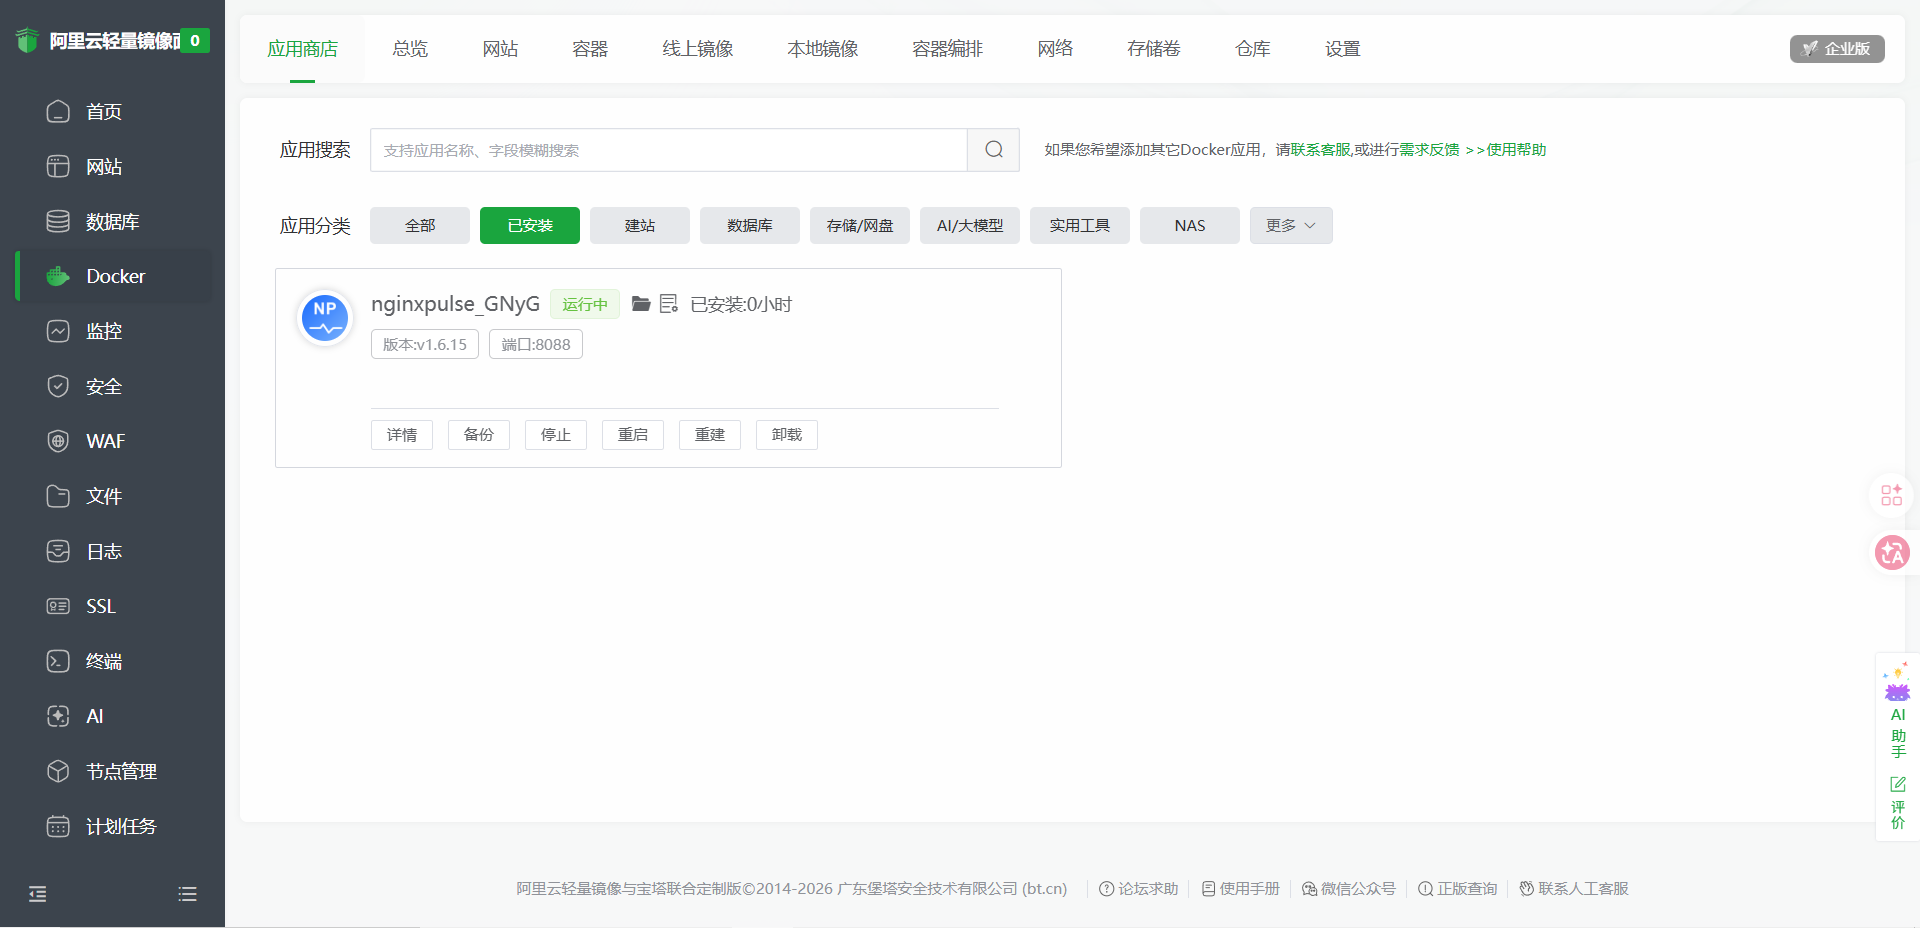Open the 线上镜像 tab
This screenshot has height=928, width=1920.
(x=698, y=49)
